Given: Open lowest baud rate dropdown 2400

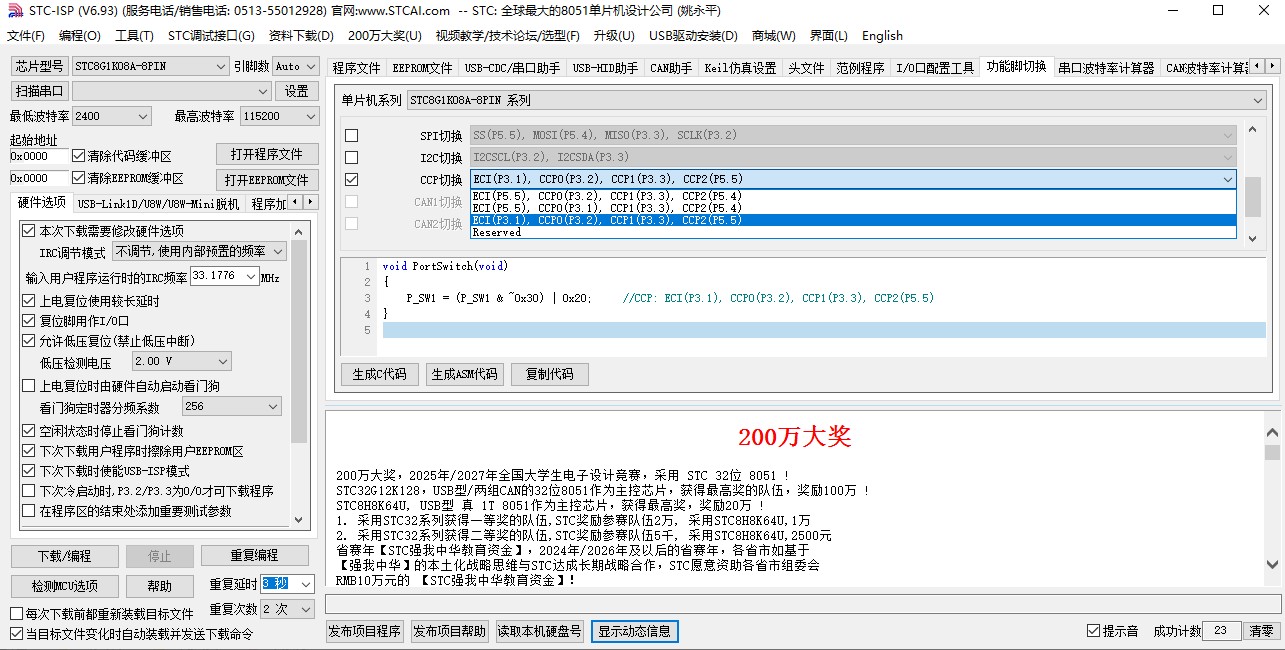Looking at the screenshot, I should (x=111, y=116).
